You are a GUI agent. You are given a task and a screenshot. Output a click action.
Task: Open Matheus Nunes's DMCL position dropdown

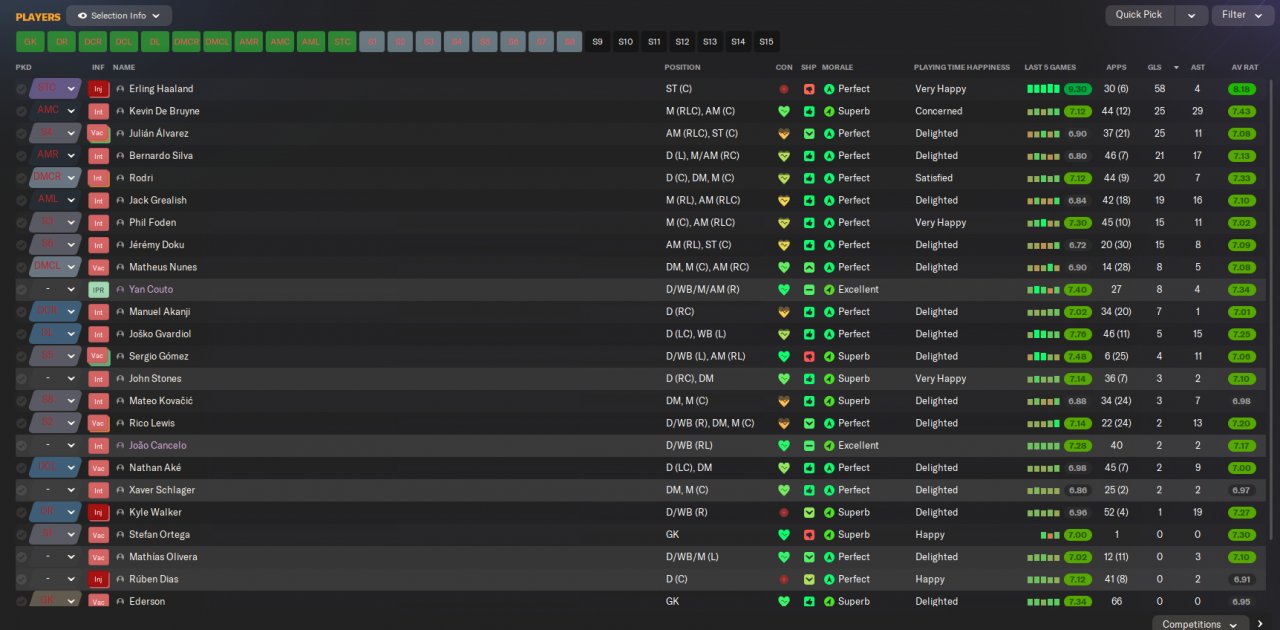click(x=55, y=266)
